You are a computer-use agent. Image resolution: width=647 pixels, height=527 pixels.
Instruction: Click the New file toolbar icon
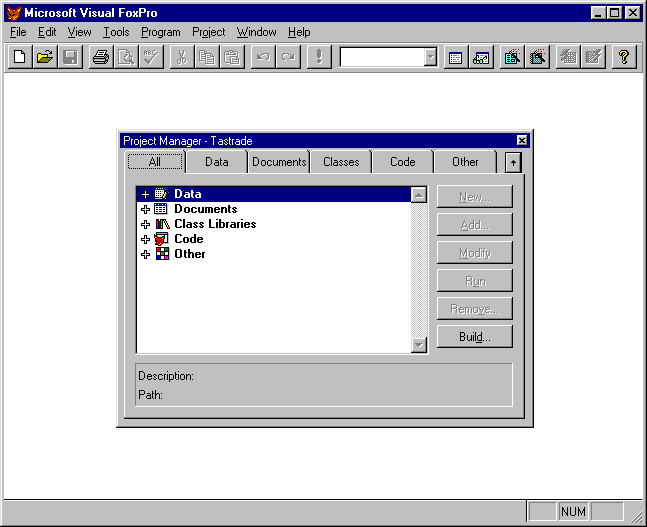20,57
